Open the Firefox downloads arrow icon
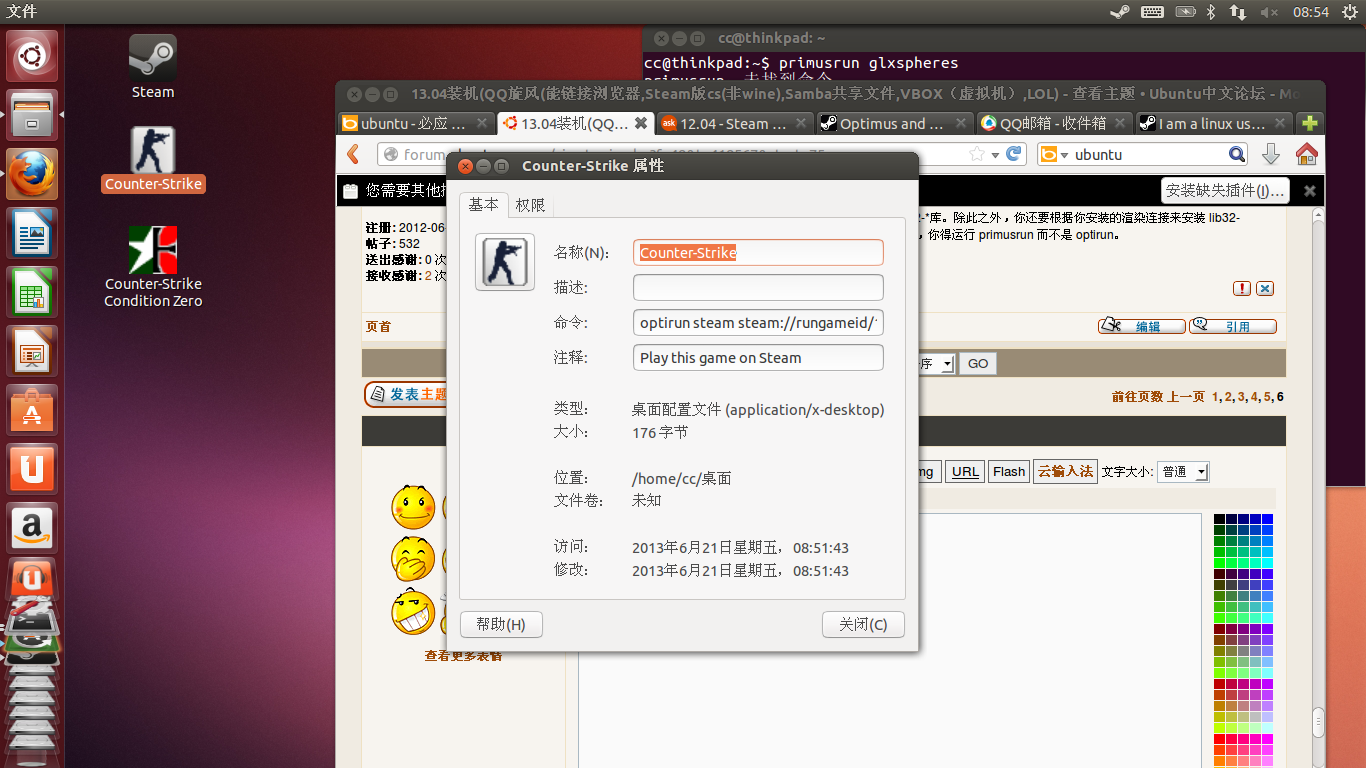Viewport: 1366px width, 768px height. pos(1271,154)
